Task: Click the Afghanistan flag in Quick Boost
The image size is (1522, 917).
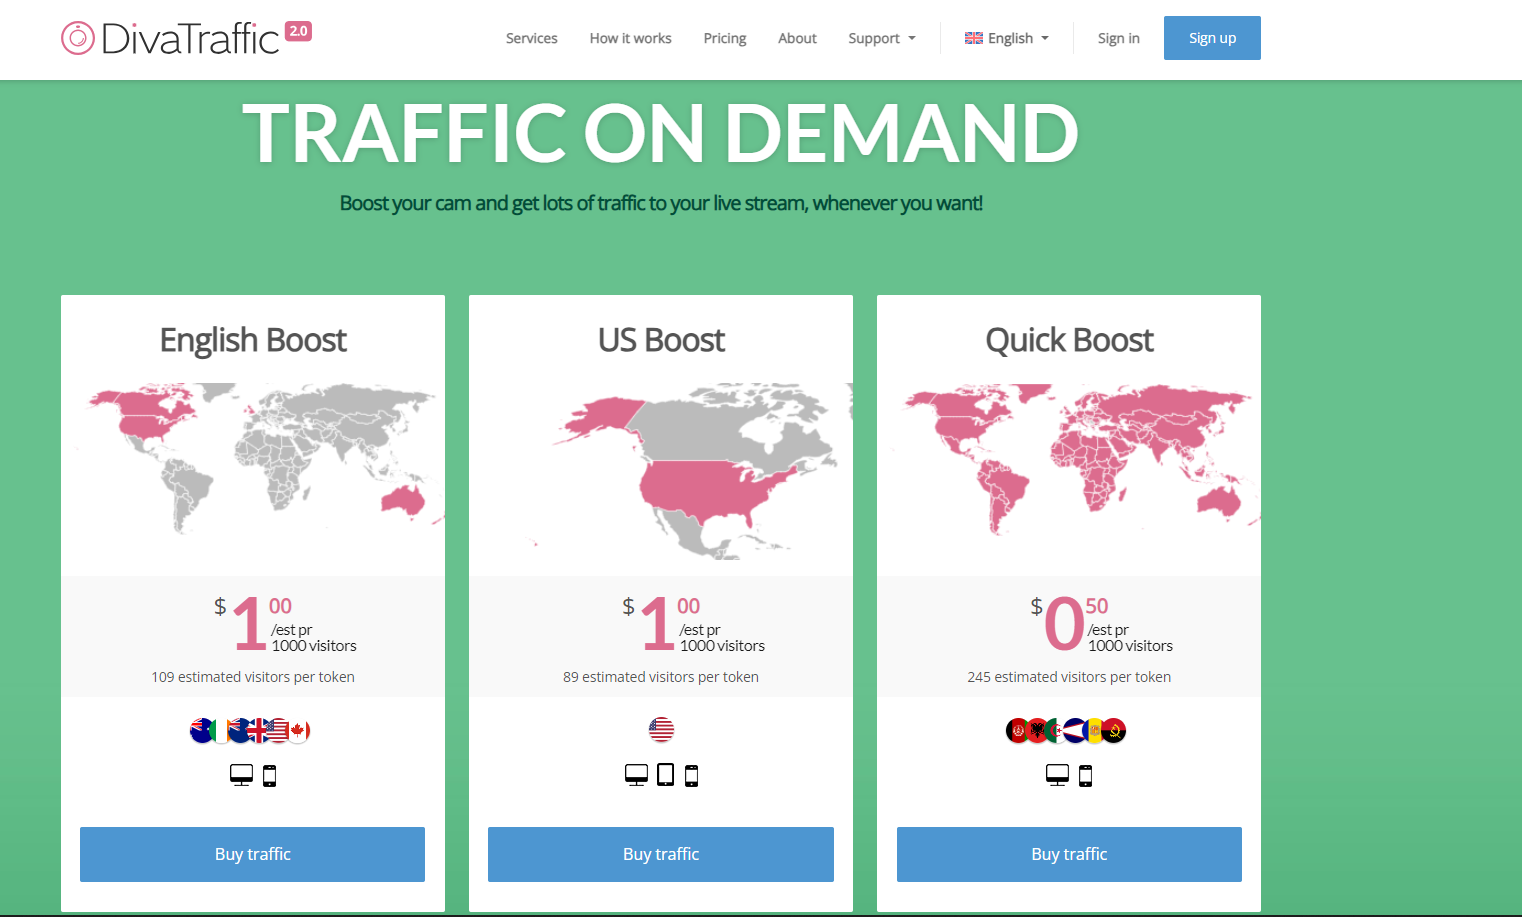Action: tap(1017, 730)
